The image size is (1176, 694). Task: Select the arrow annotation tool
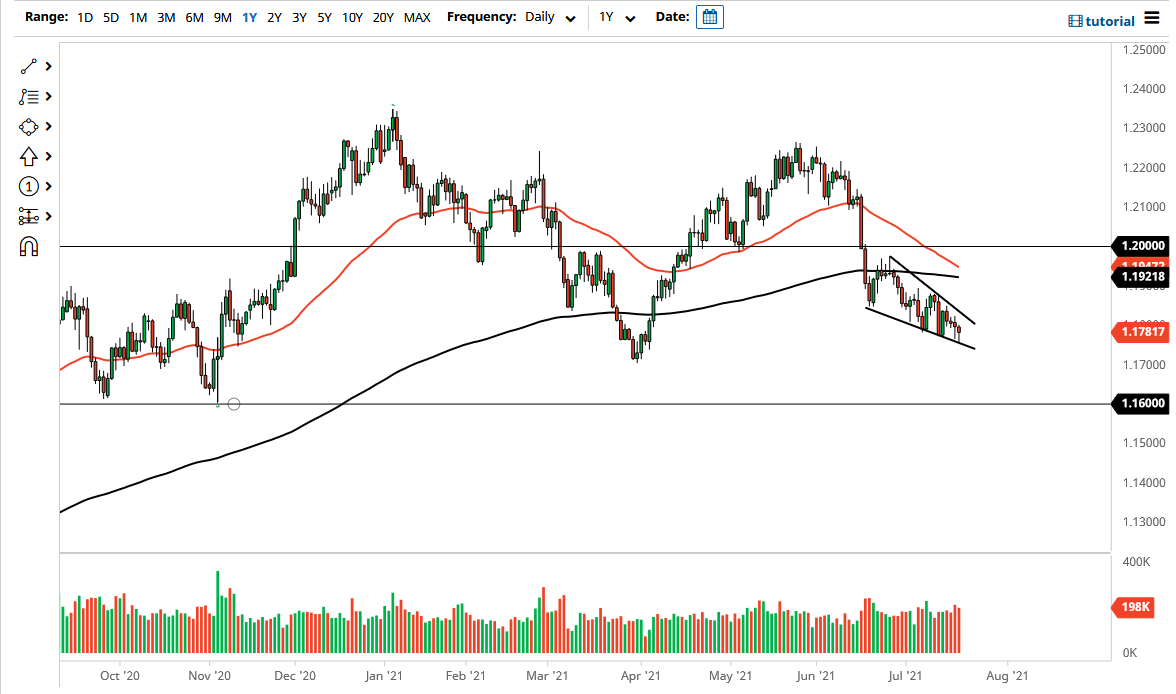point(29,156)
